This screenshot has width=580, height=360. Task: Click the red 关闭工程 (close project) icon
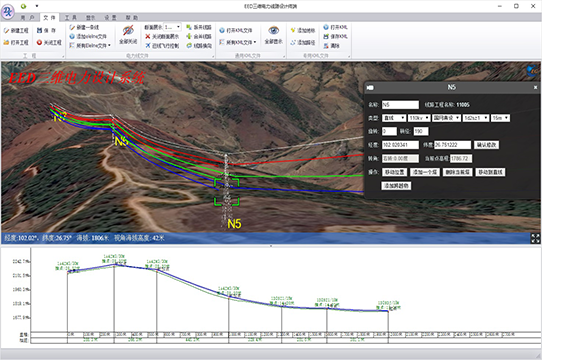click(x=39, y=43)
